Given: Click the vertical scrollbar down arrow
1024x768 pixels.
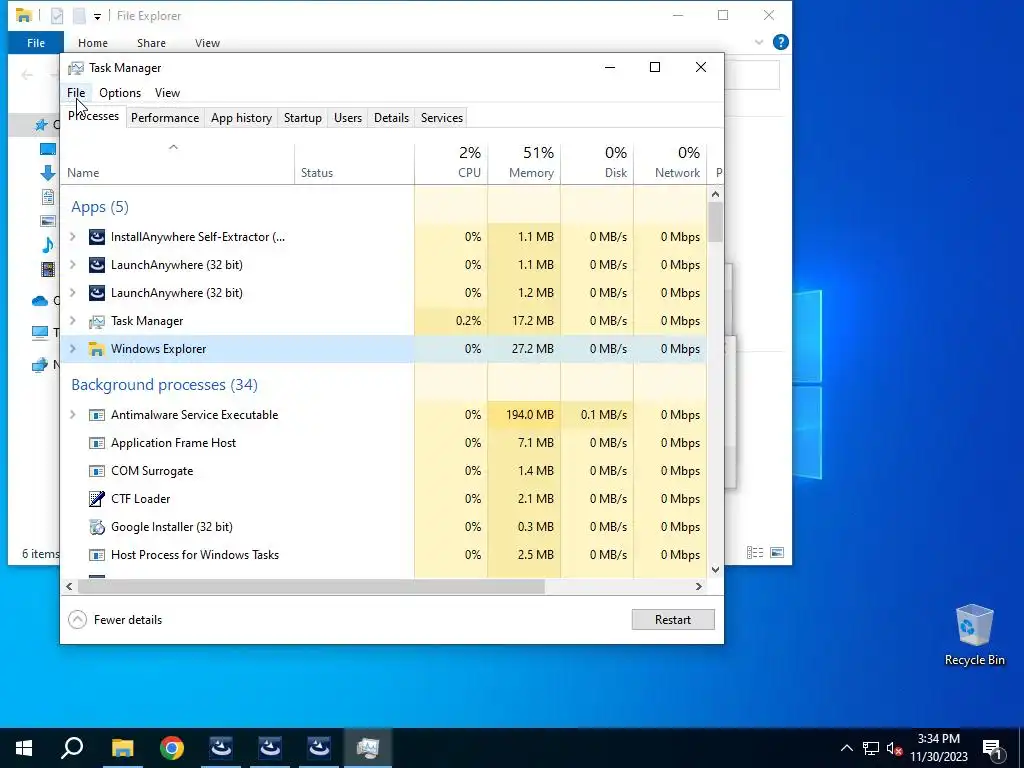Looking at the screenshot, I should tap(715, 569).
